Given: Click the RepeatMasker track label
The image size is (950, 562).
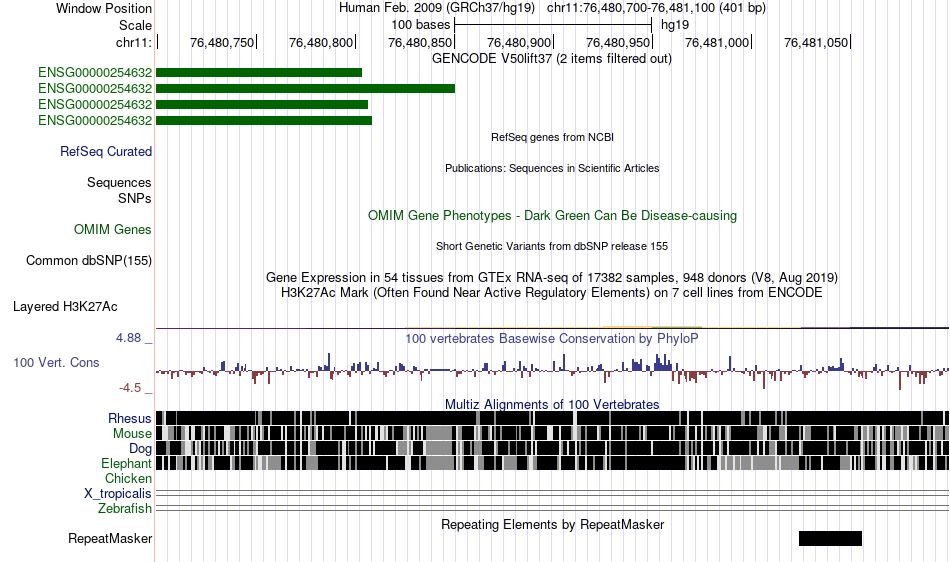Looking at the screenshot, I should click(110, 538).
